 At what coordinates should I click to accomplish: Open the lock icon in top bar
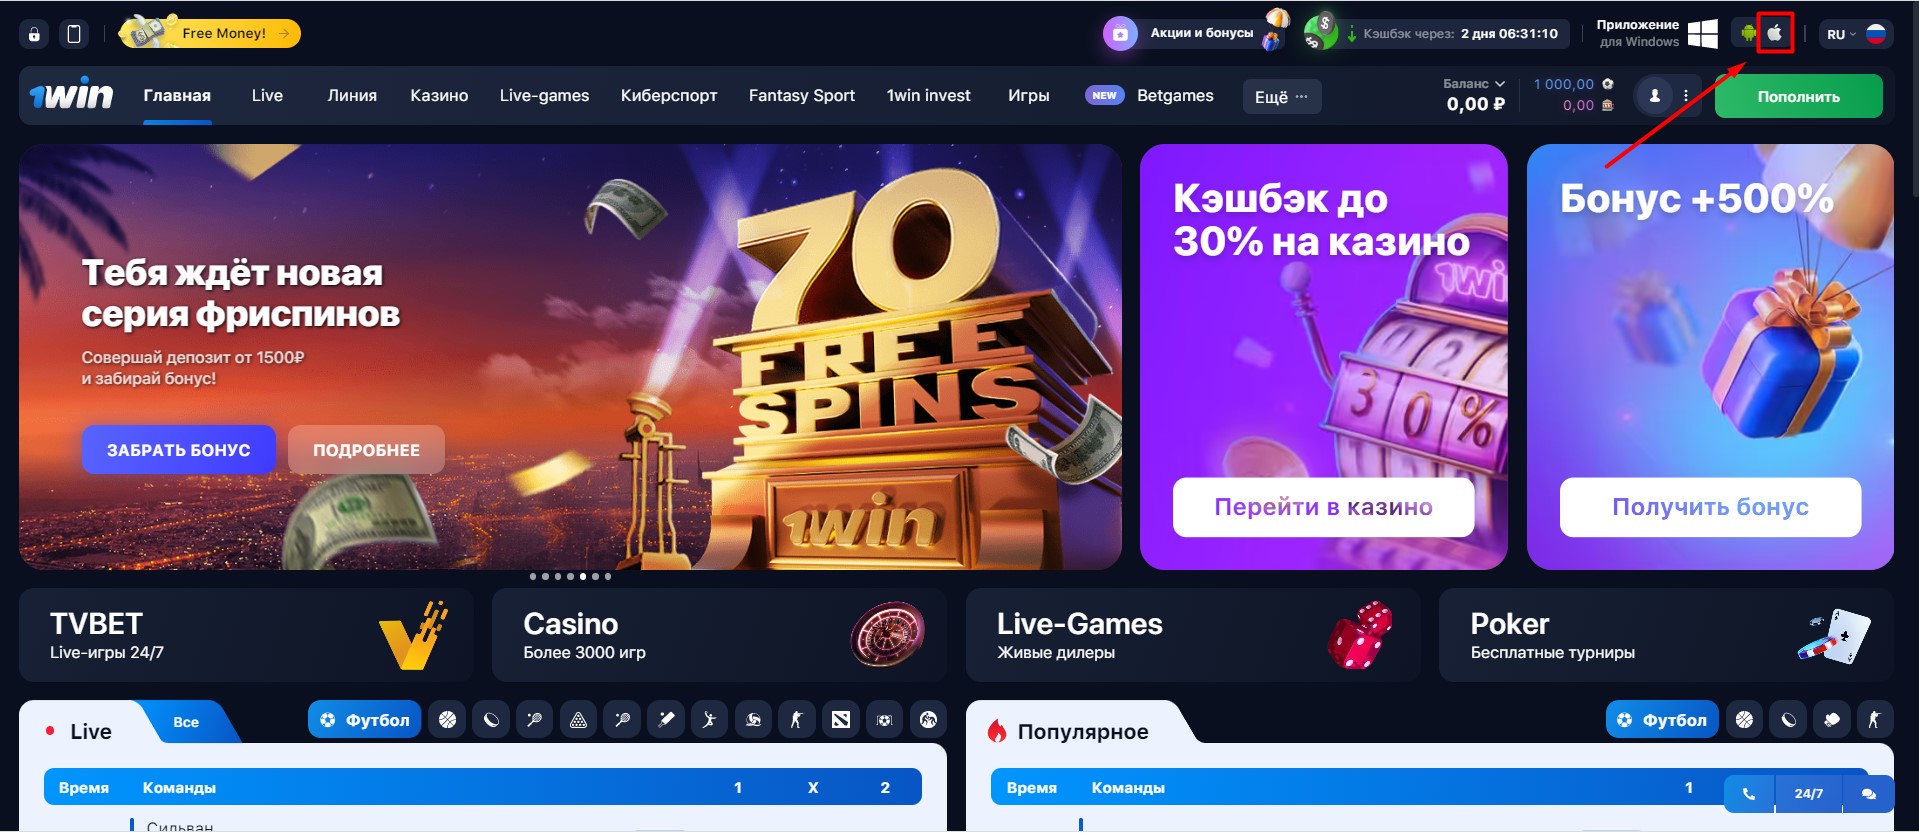pos(34,34)
